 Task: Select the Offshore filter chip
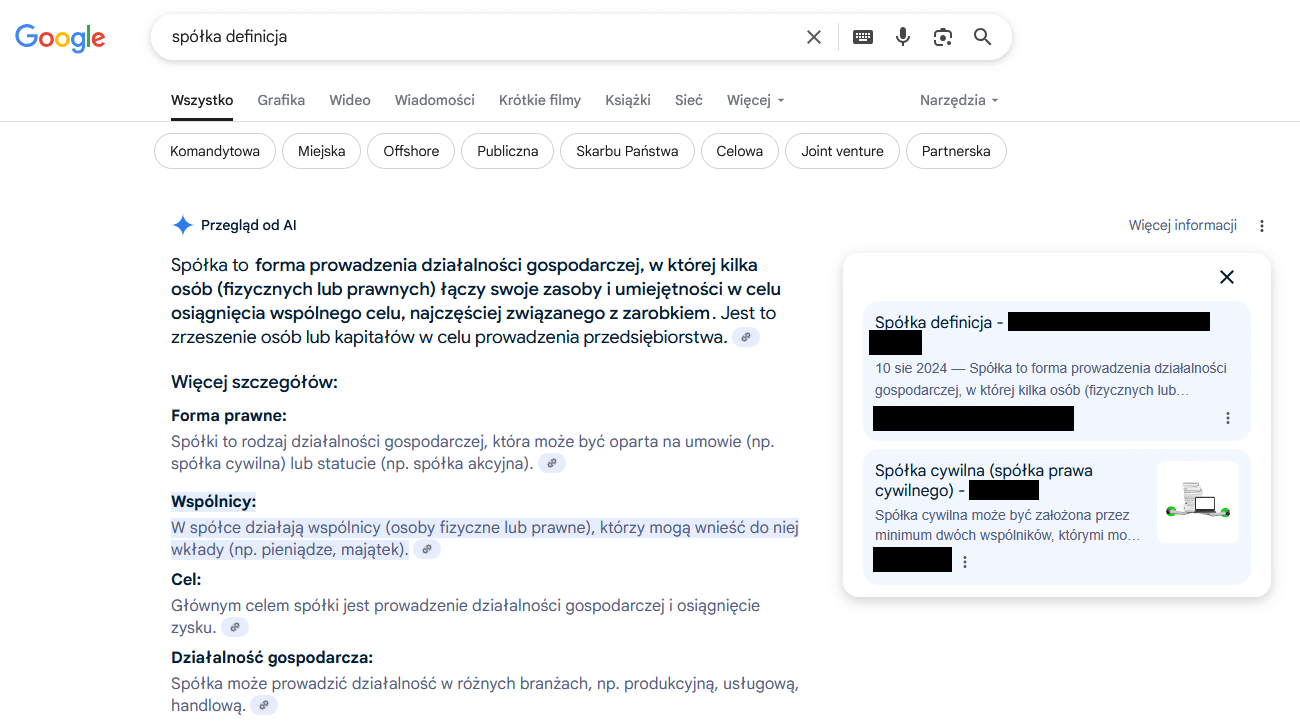[x=411, y=151]
